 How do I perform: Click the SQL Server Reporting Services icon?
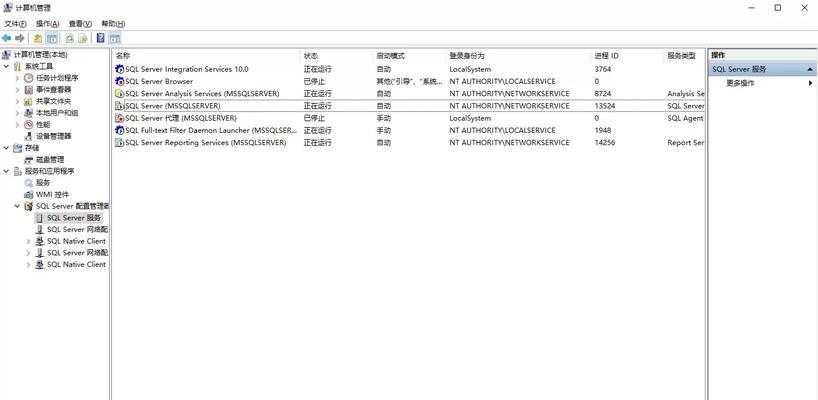(x=119, y=143)
